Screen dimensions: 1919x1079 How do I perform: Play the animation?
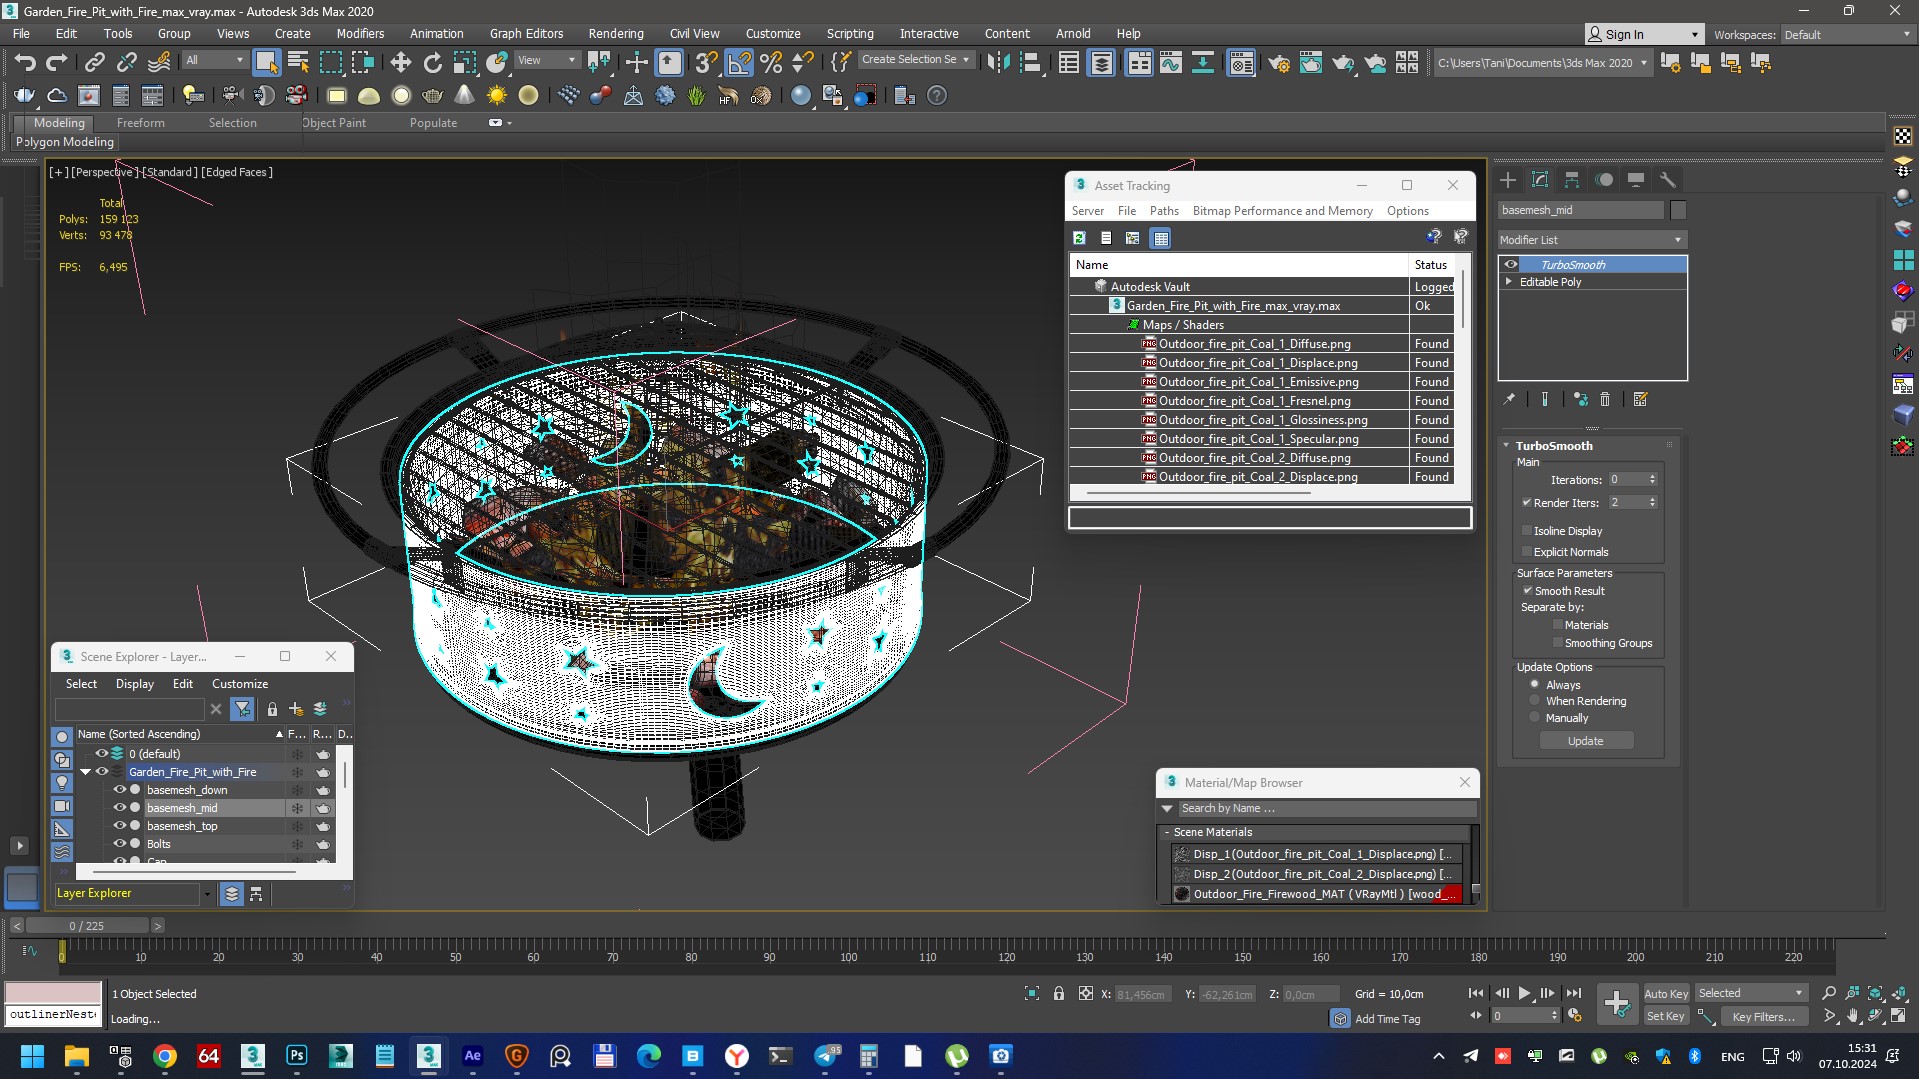point(1524,993)
